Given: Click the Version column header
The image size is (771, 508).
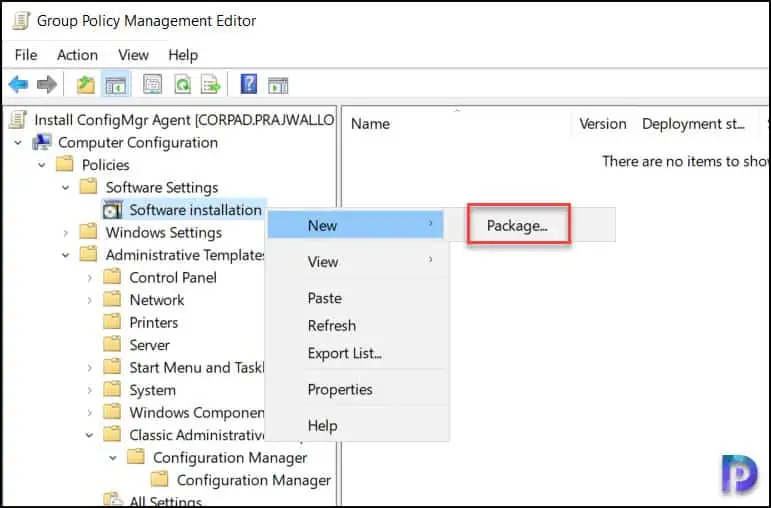Looking at the screenshot, I should 603,124.
